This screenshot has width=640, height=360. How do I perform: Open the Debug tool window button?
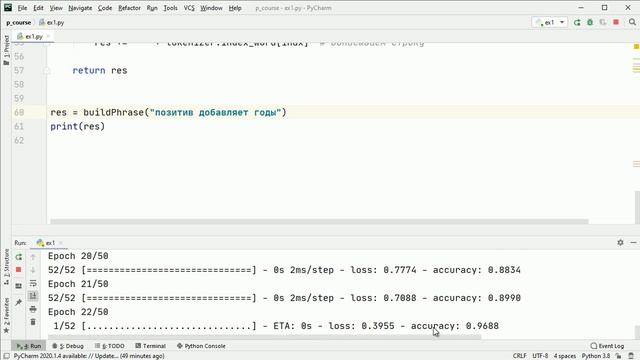pyautogui.click(x=68, y=346)
